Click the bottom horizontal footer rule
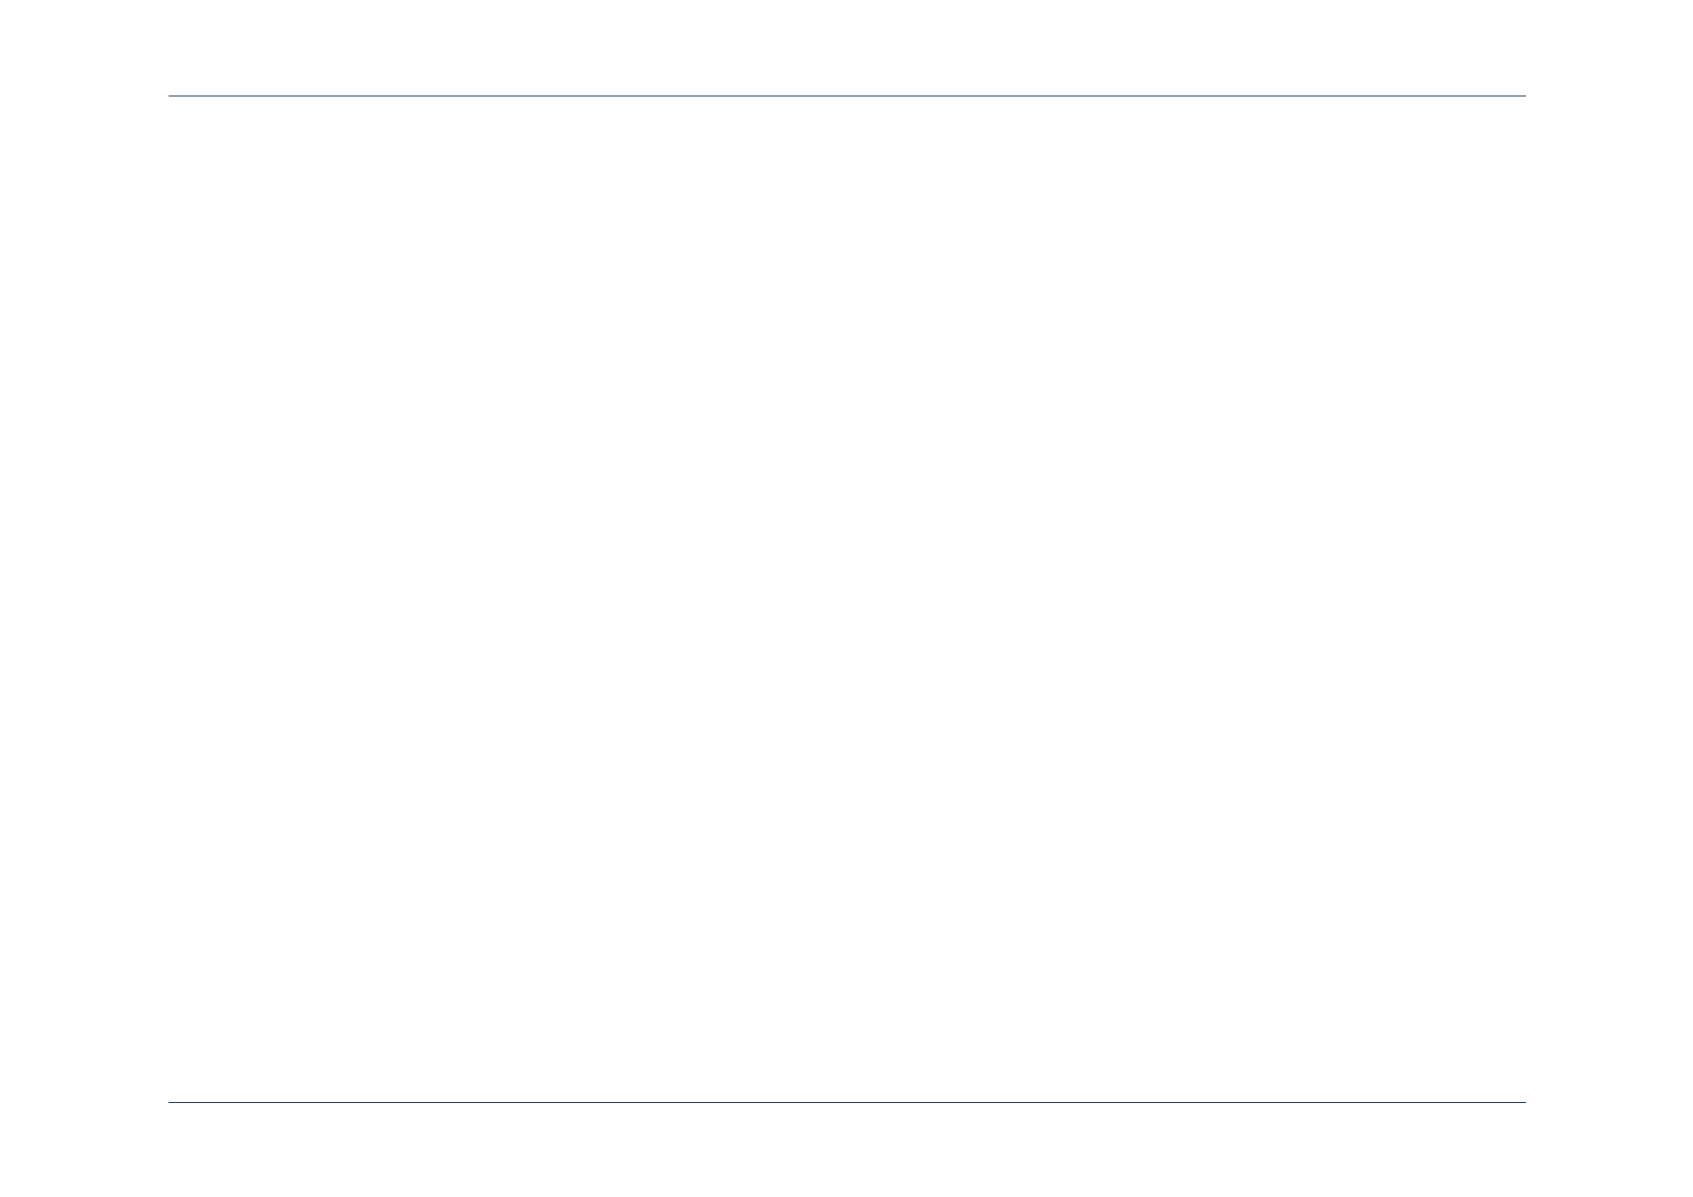The width and height of the screenshot is (1693, 1197). point(846,1102)
